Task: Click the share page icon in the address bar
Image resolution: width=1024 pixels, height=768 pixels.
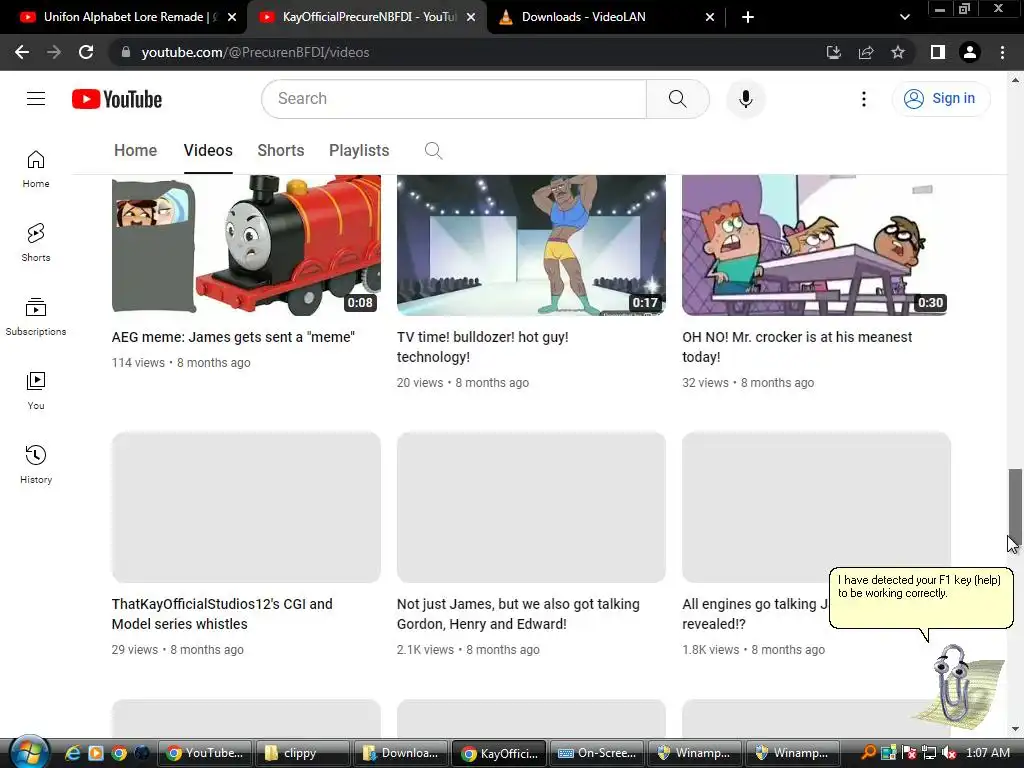Action: (x=866, y=52)
